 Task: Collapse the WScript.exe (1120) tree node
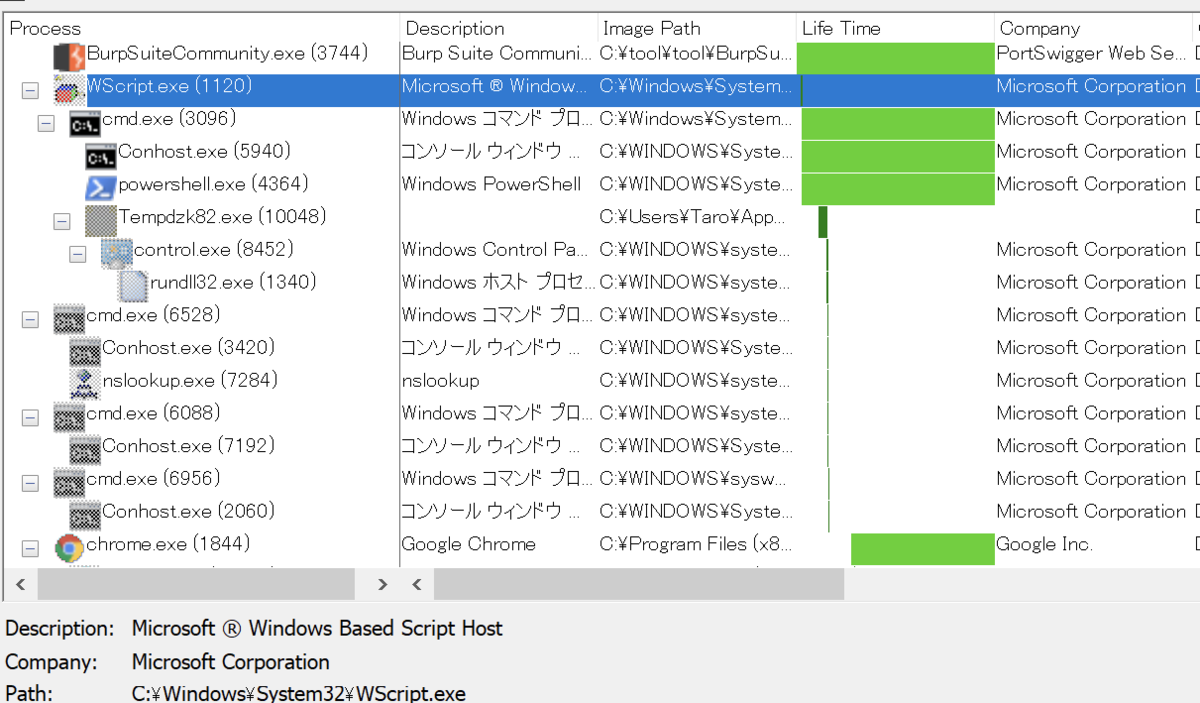[x=30, y=91]
